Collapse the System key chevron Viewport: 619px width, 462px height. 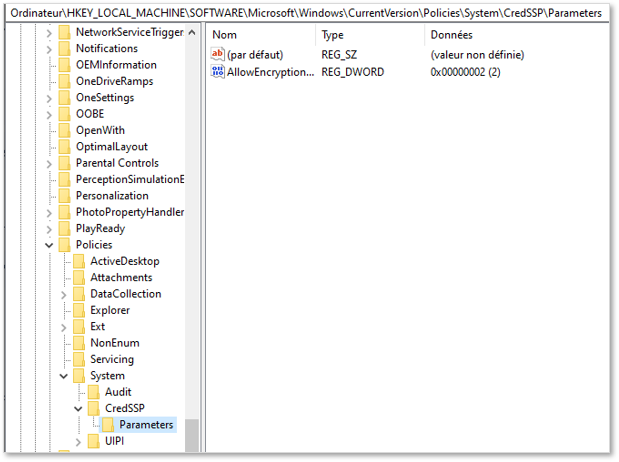click(x=64, y=376)
